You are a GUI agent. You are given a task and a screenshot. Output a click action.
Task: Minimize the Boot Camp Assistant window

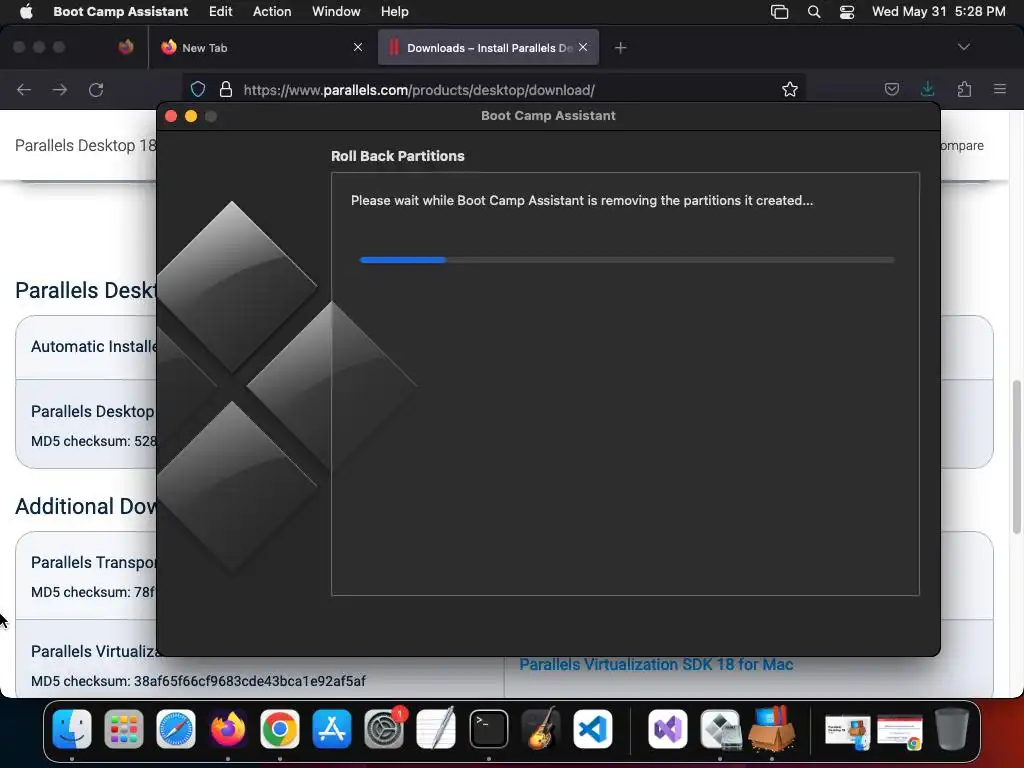tap(191, 116)
